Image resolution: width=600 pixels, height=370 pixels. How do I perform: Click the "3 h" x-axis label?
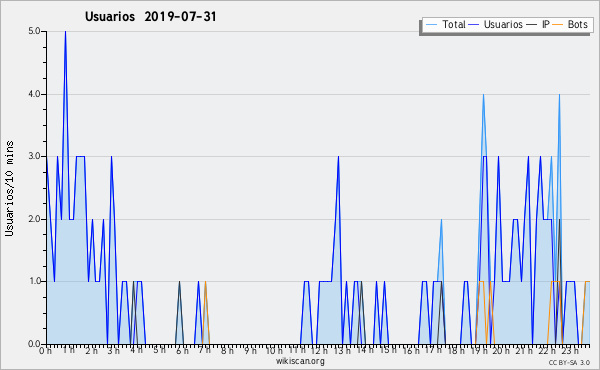tap(114, 350)
